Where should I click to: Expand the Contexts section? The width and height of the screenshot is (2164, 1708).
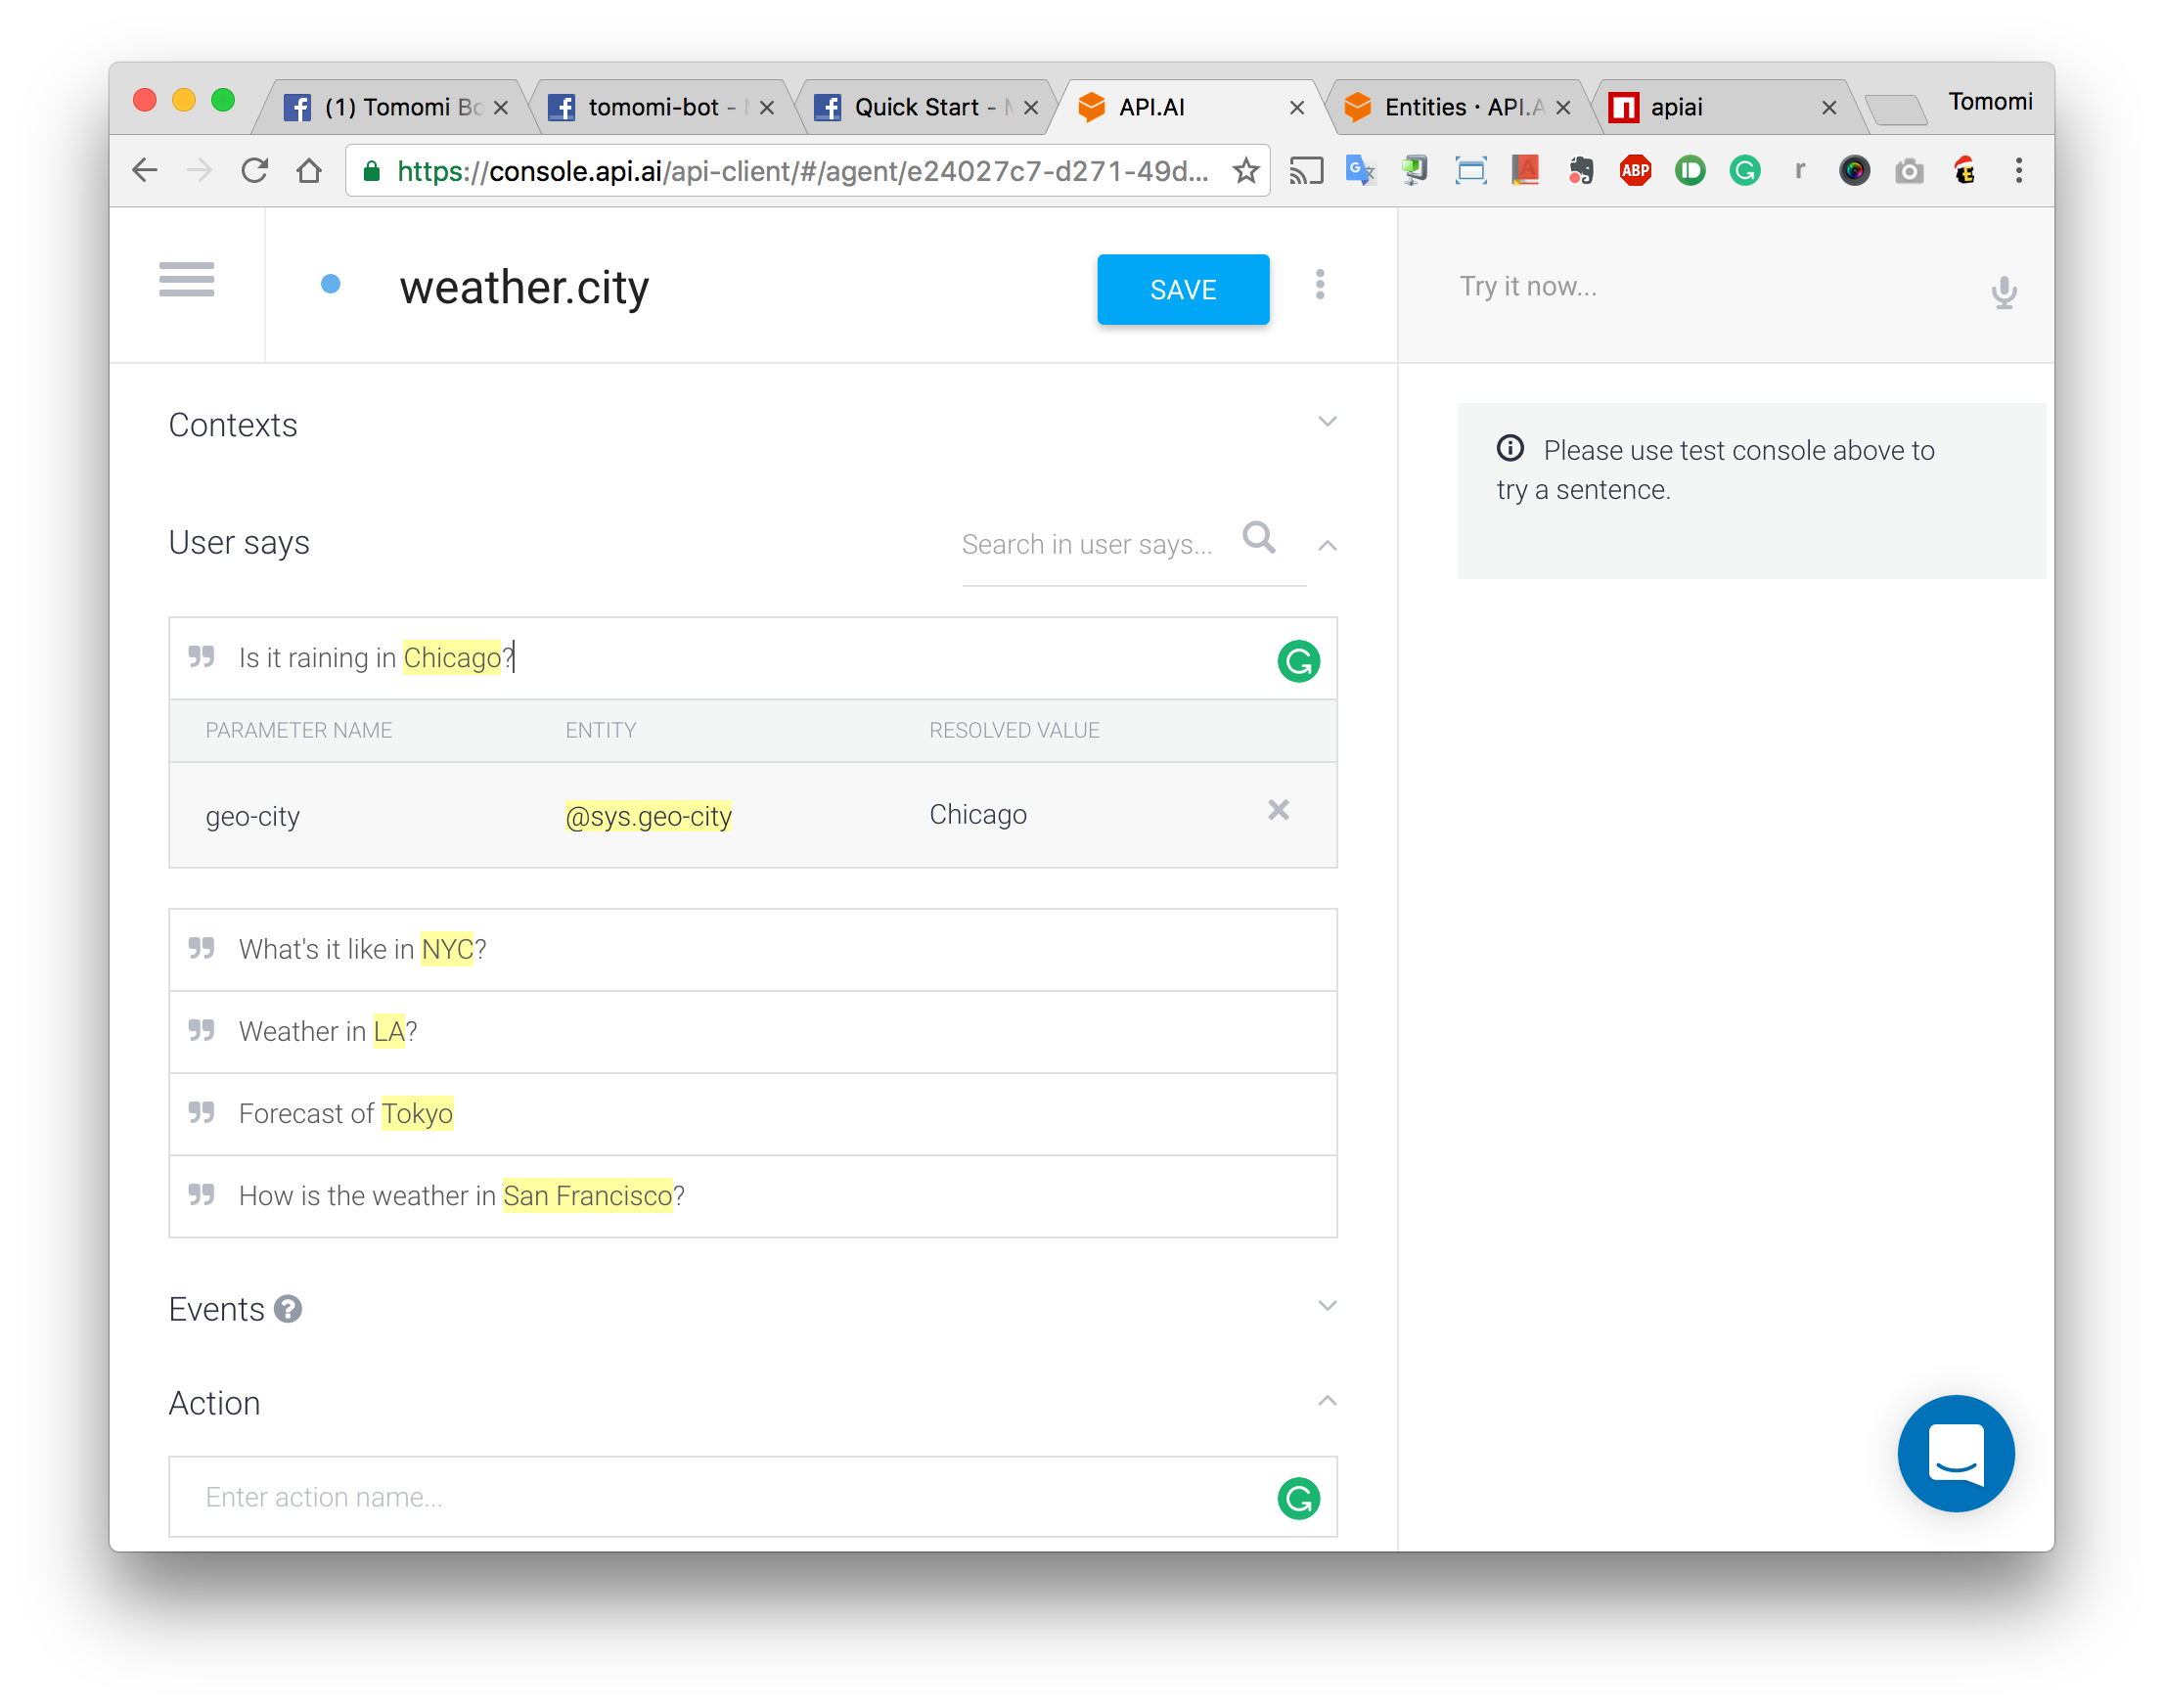coord(1327,421)
